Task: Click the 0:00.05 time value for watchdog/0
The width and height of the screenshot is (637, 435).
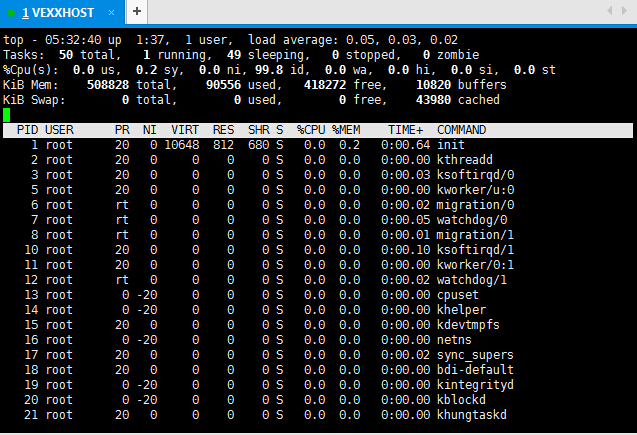Action: 405,220
